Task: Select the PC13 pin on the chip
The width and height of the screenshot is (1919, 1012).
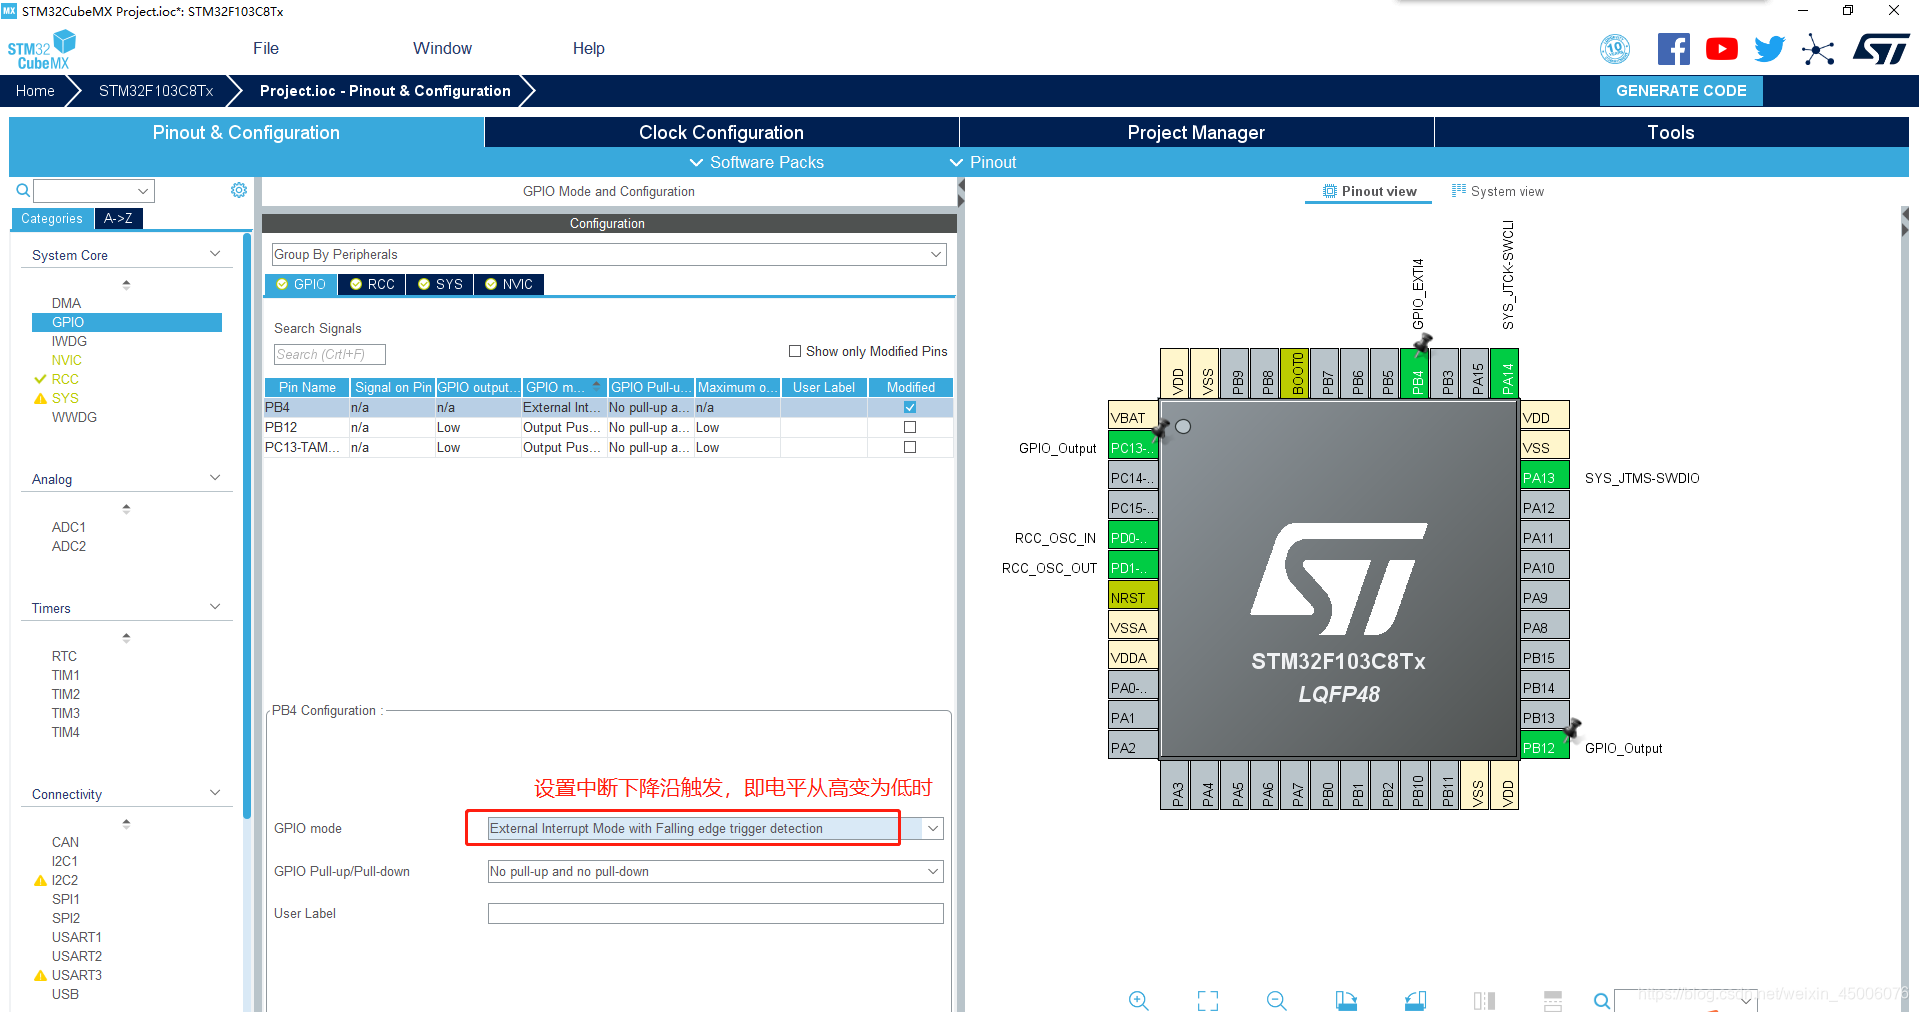Action: coord(1133,447)
